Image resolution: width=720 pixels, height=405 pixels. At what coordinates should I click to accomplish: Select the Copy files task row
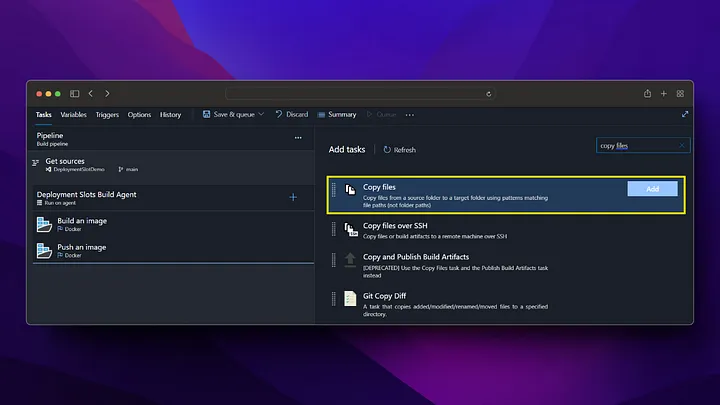[506, 195]
